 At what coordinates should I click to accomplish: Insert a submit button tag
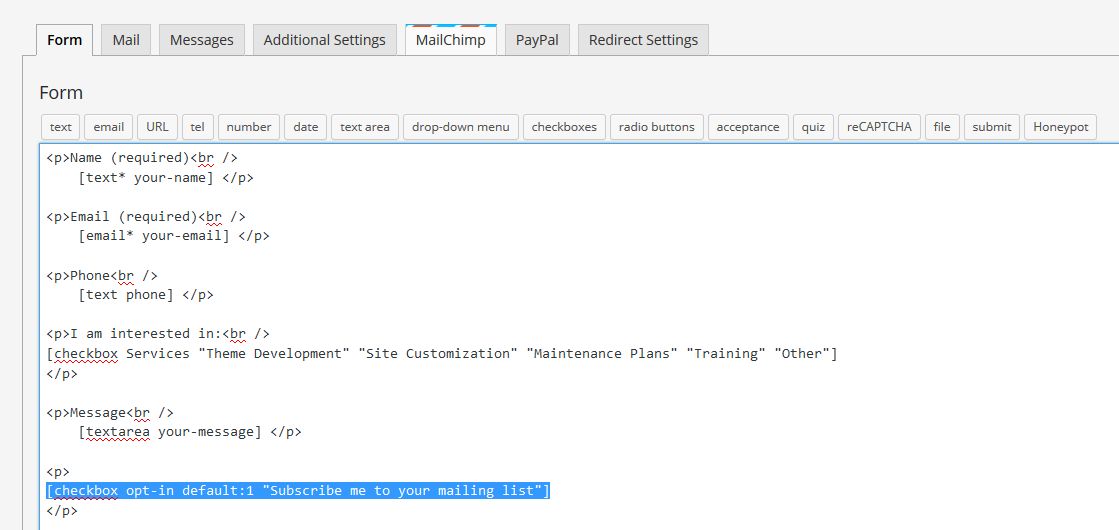point(991,127)
